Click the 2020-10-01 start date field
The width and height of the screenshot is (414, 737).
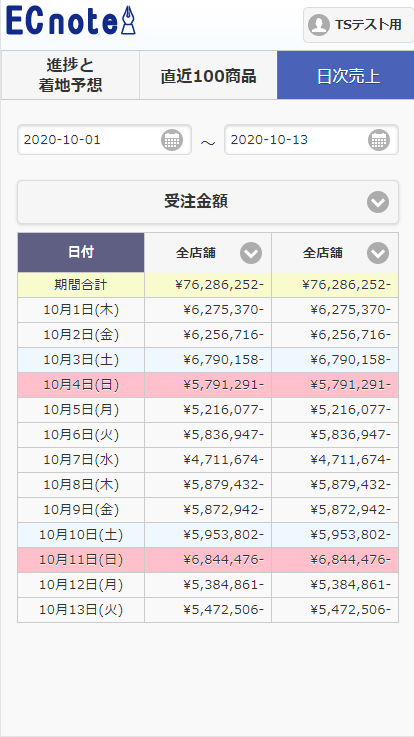pos(104,140)
